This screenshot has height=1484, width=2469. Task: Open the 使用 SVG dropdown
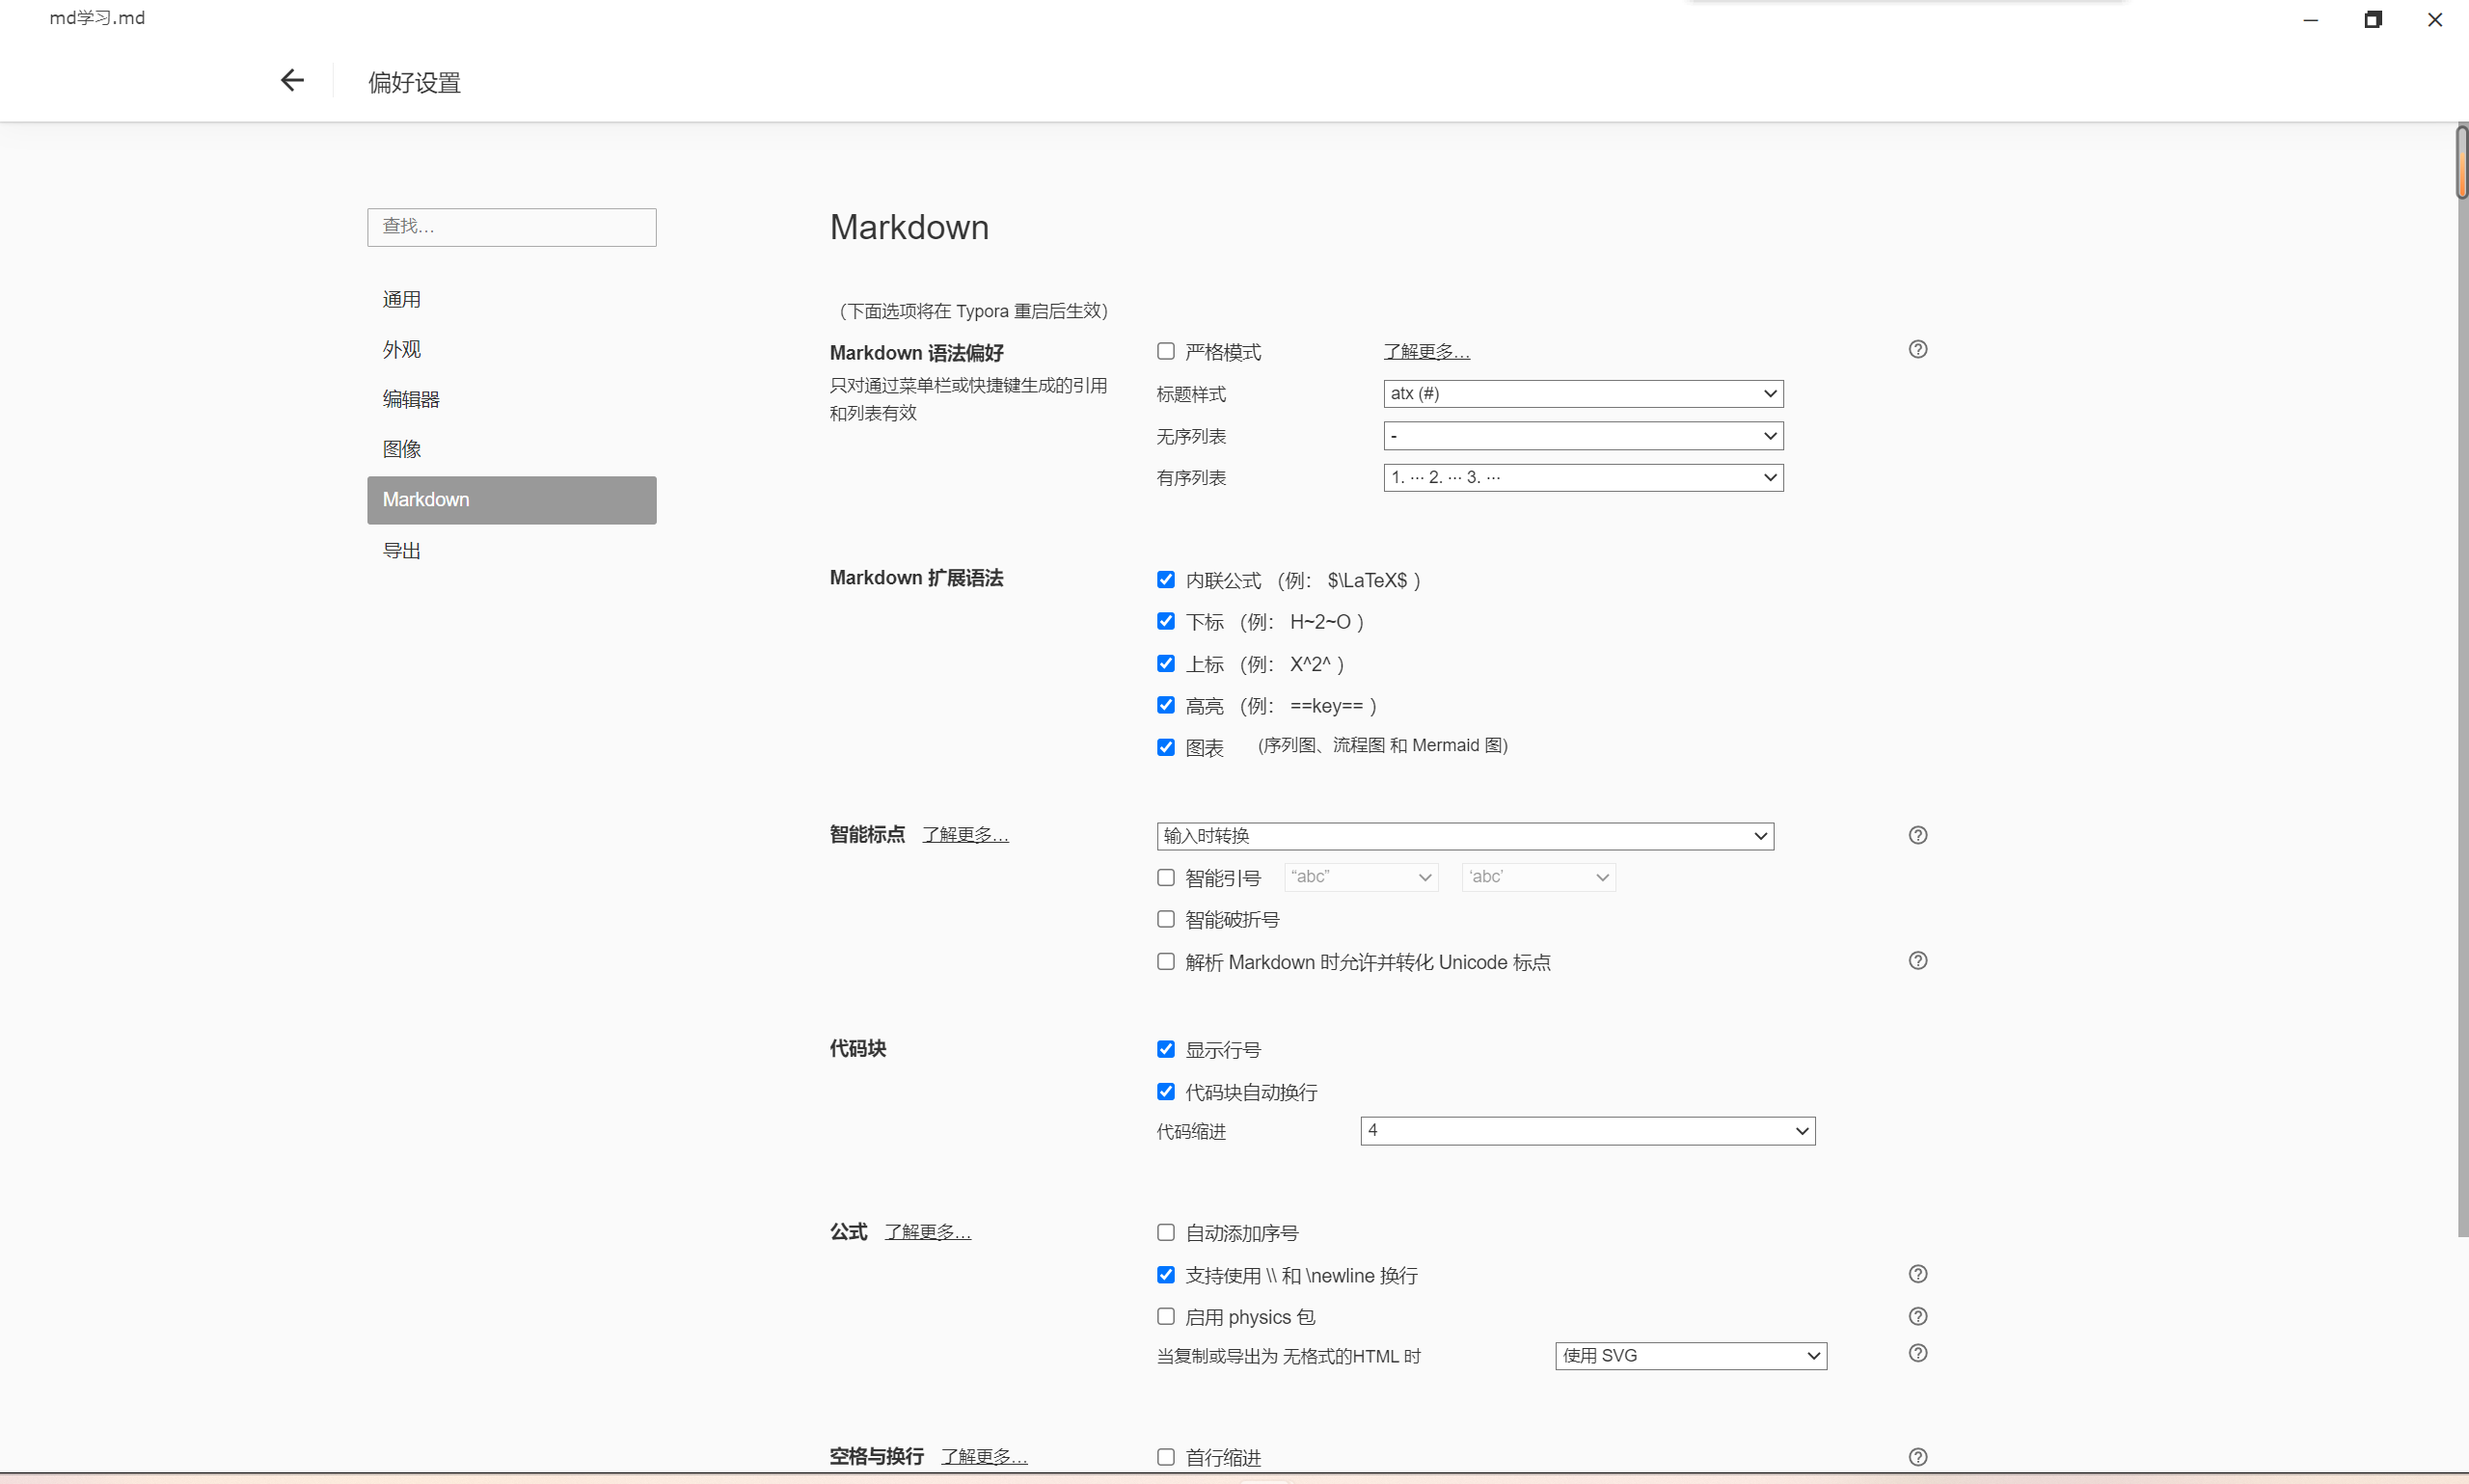point(1690,1355)
